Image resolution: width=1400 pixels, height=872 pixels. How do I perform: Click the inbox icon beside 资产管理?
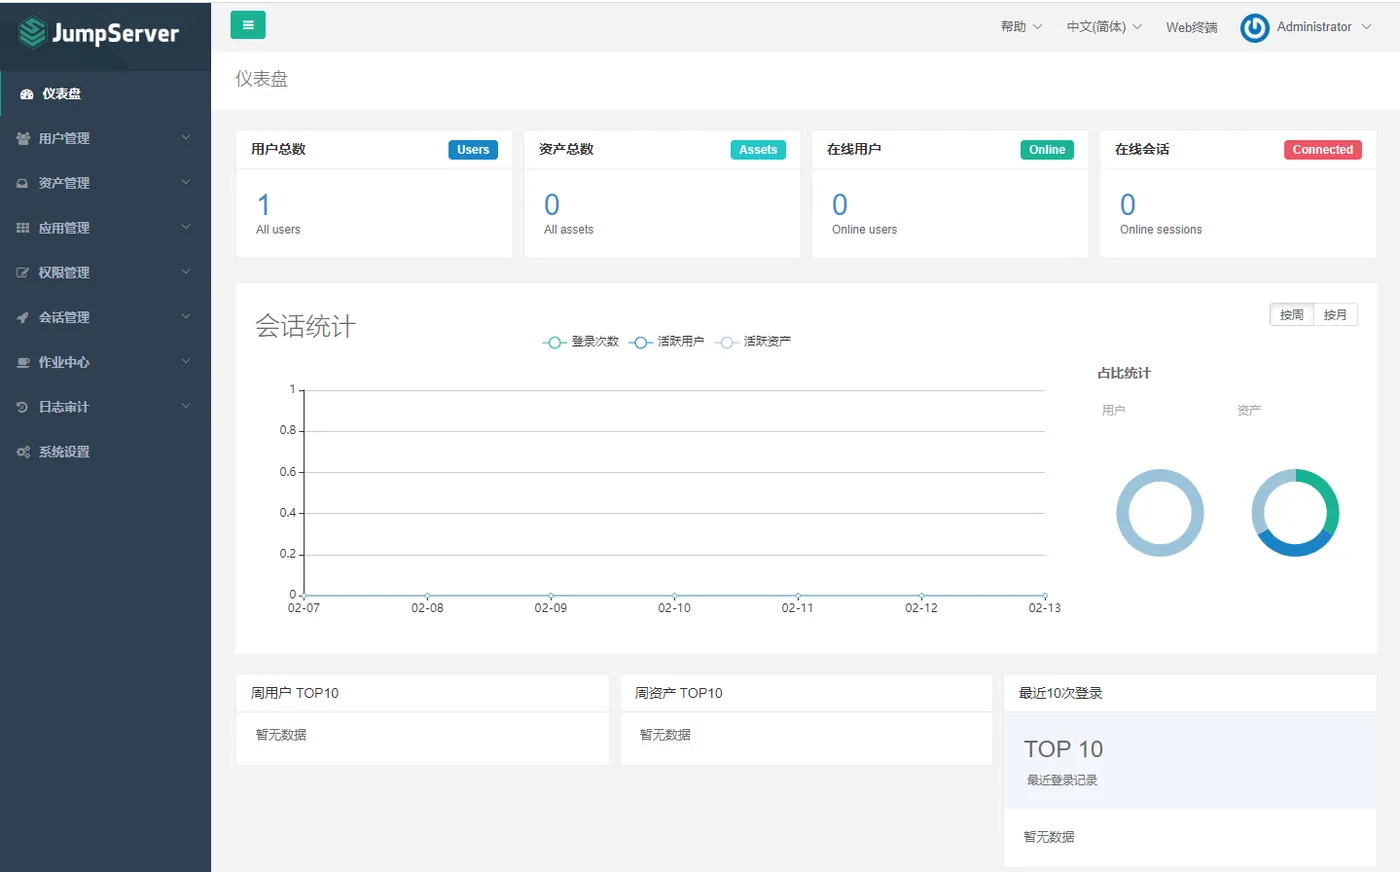(x=22, y=183)
